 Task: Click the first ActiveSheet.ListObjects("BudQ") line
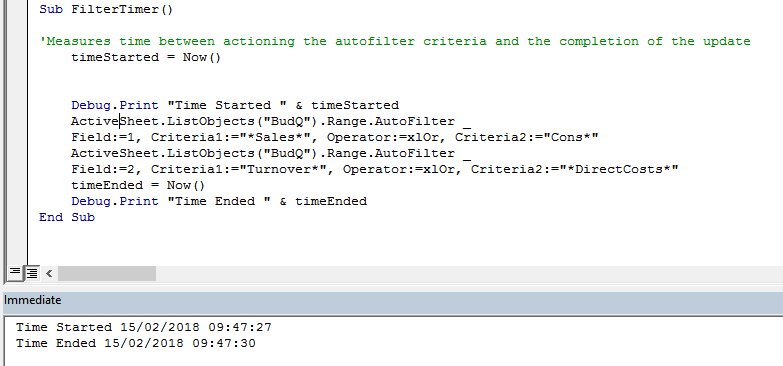click(271, 121)
